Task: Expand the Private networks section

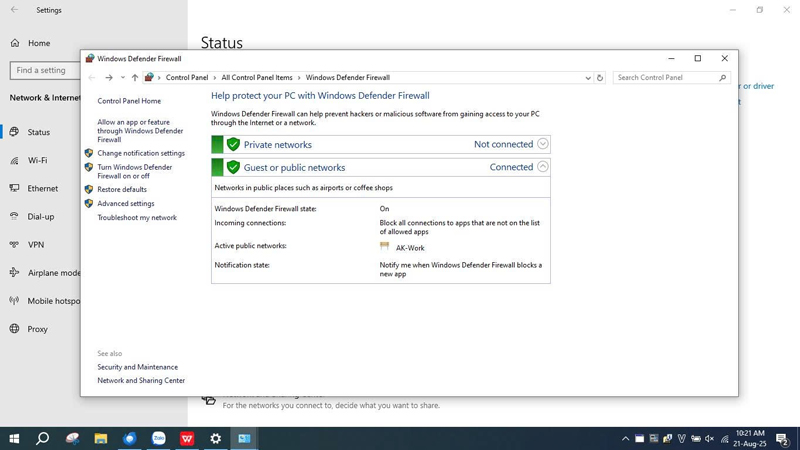Action: [x=543, y=144]
